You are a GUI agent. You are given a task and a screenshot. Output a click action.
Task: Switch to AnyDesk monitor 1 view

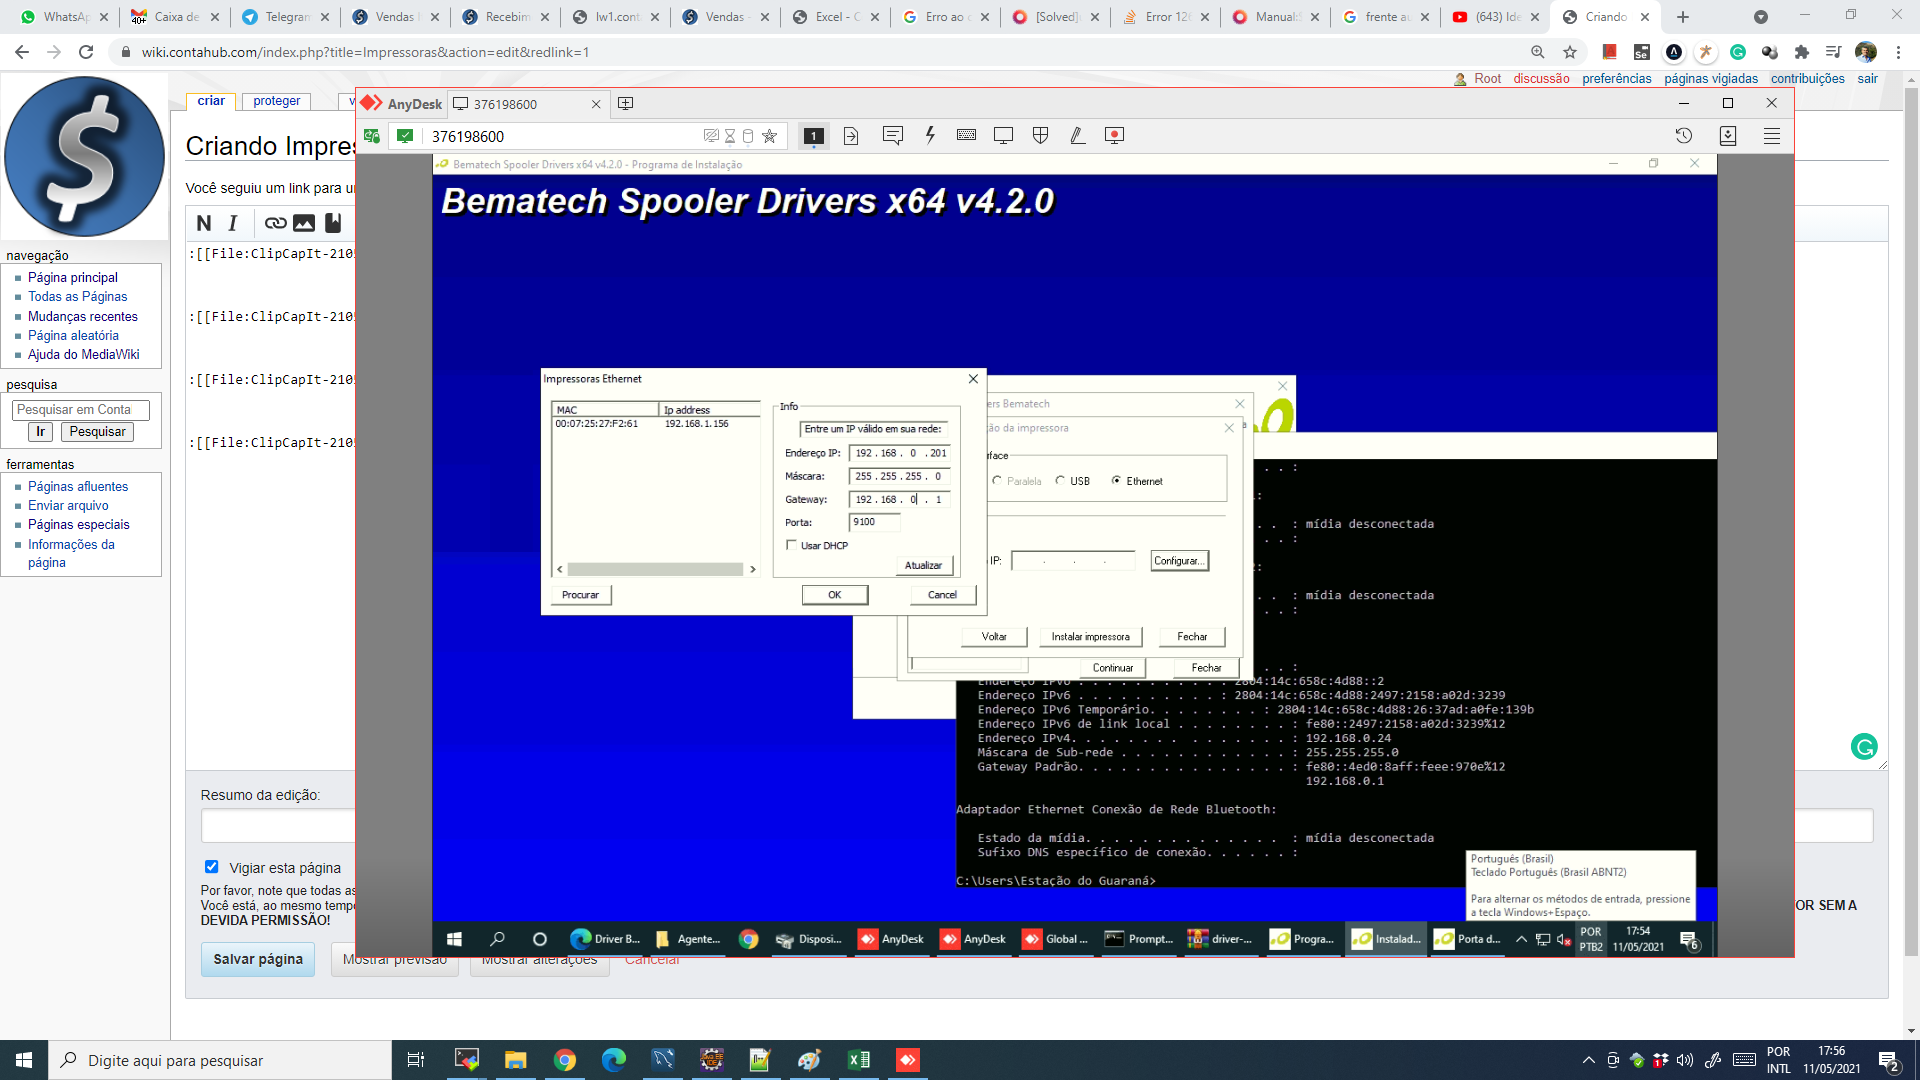coord(814,136)
